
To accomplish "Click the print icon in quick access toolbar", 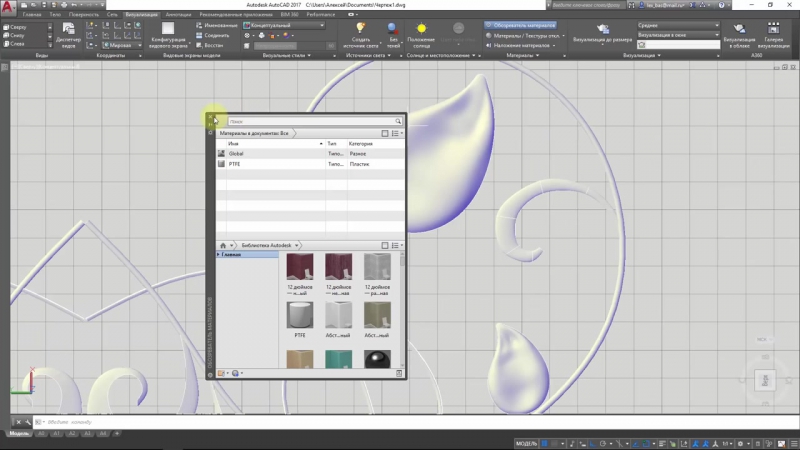I will [x=64, y=5].
